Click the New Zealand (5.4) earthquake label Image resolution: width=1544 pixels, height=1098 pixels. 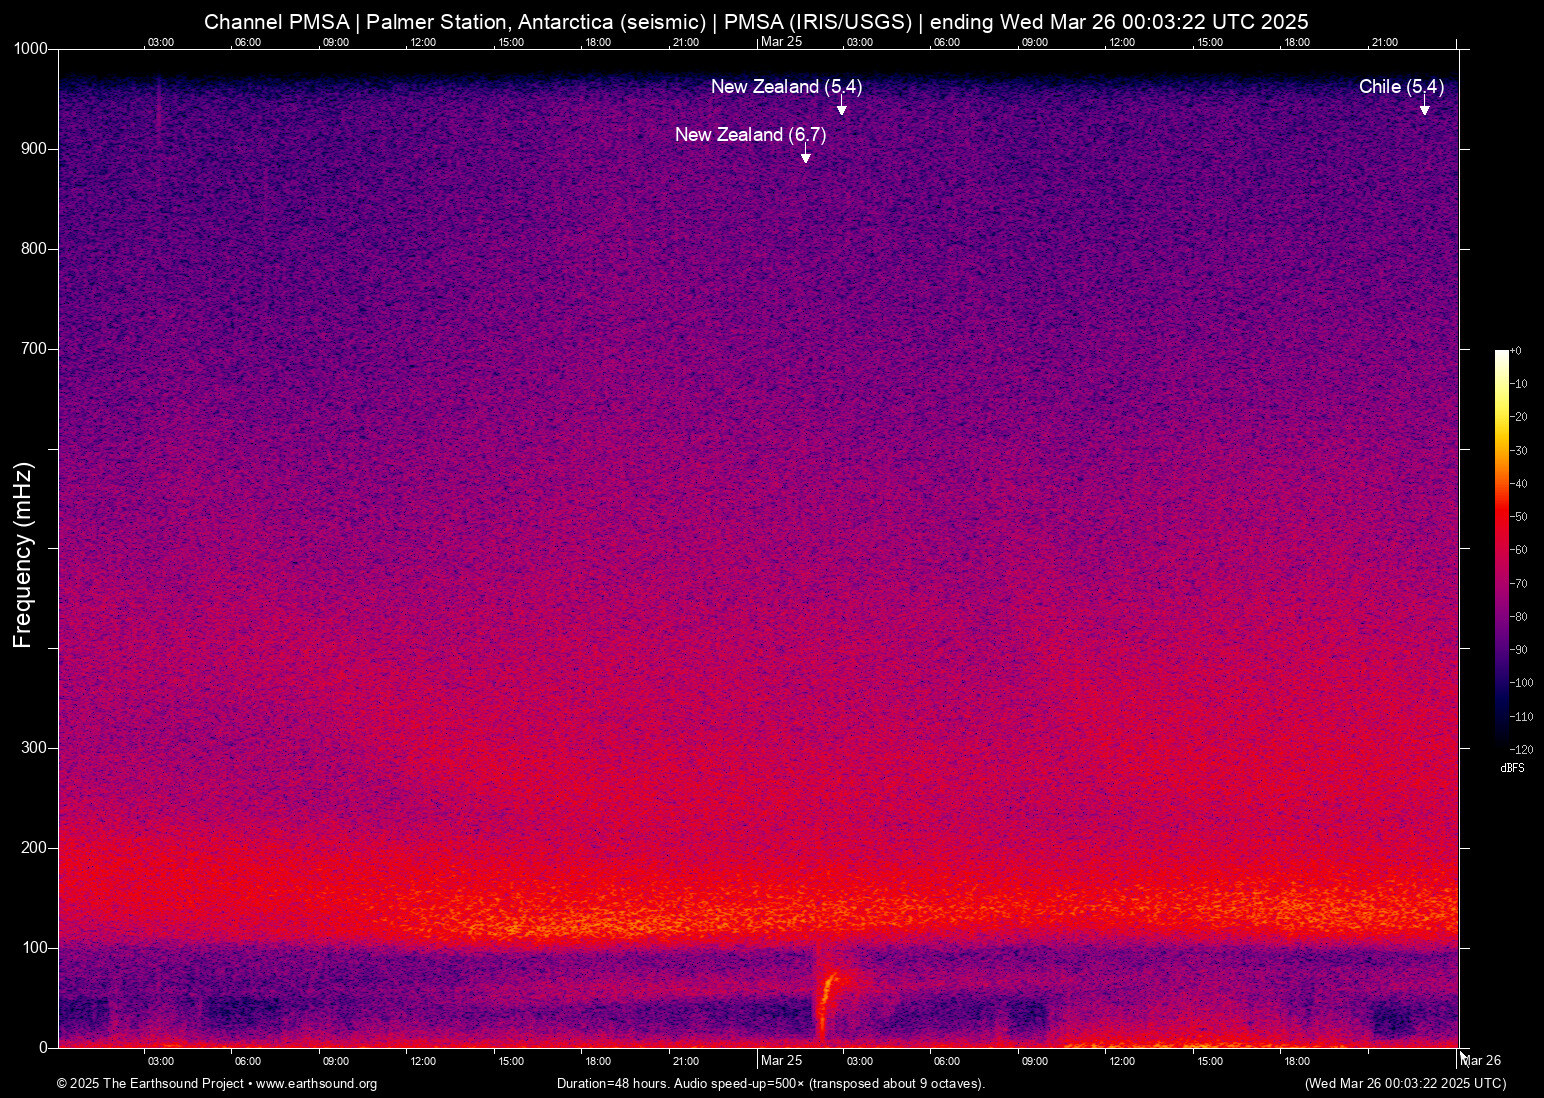[787, 87]
